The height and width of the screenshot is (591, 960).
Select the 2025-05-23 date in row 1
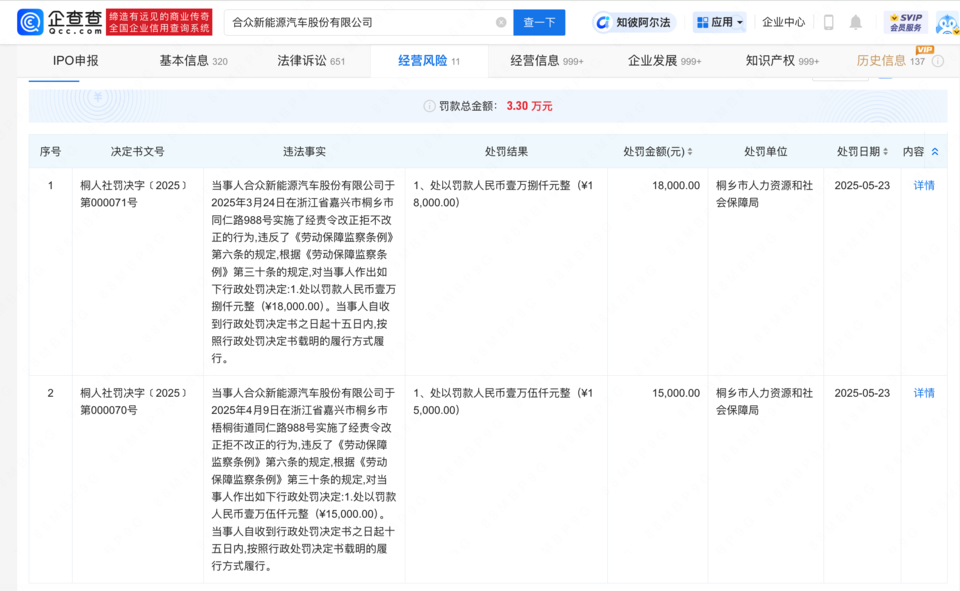[862, 185]
